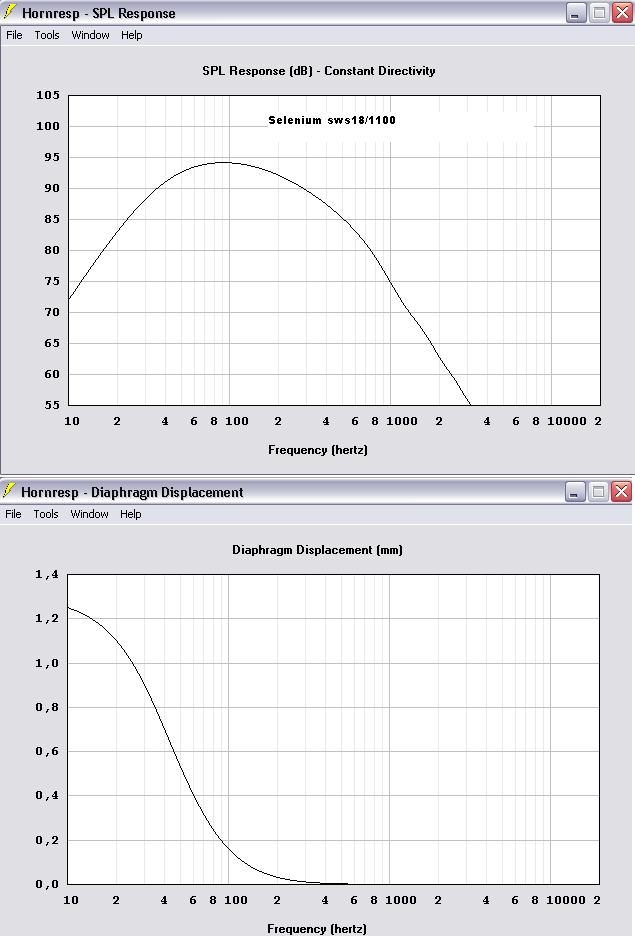The image size is (635, 936).
Task: Open Tools menu in SPL Response window
Action: [47, 35]
